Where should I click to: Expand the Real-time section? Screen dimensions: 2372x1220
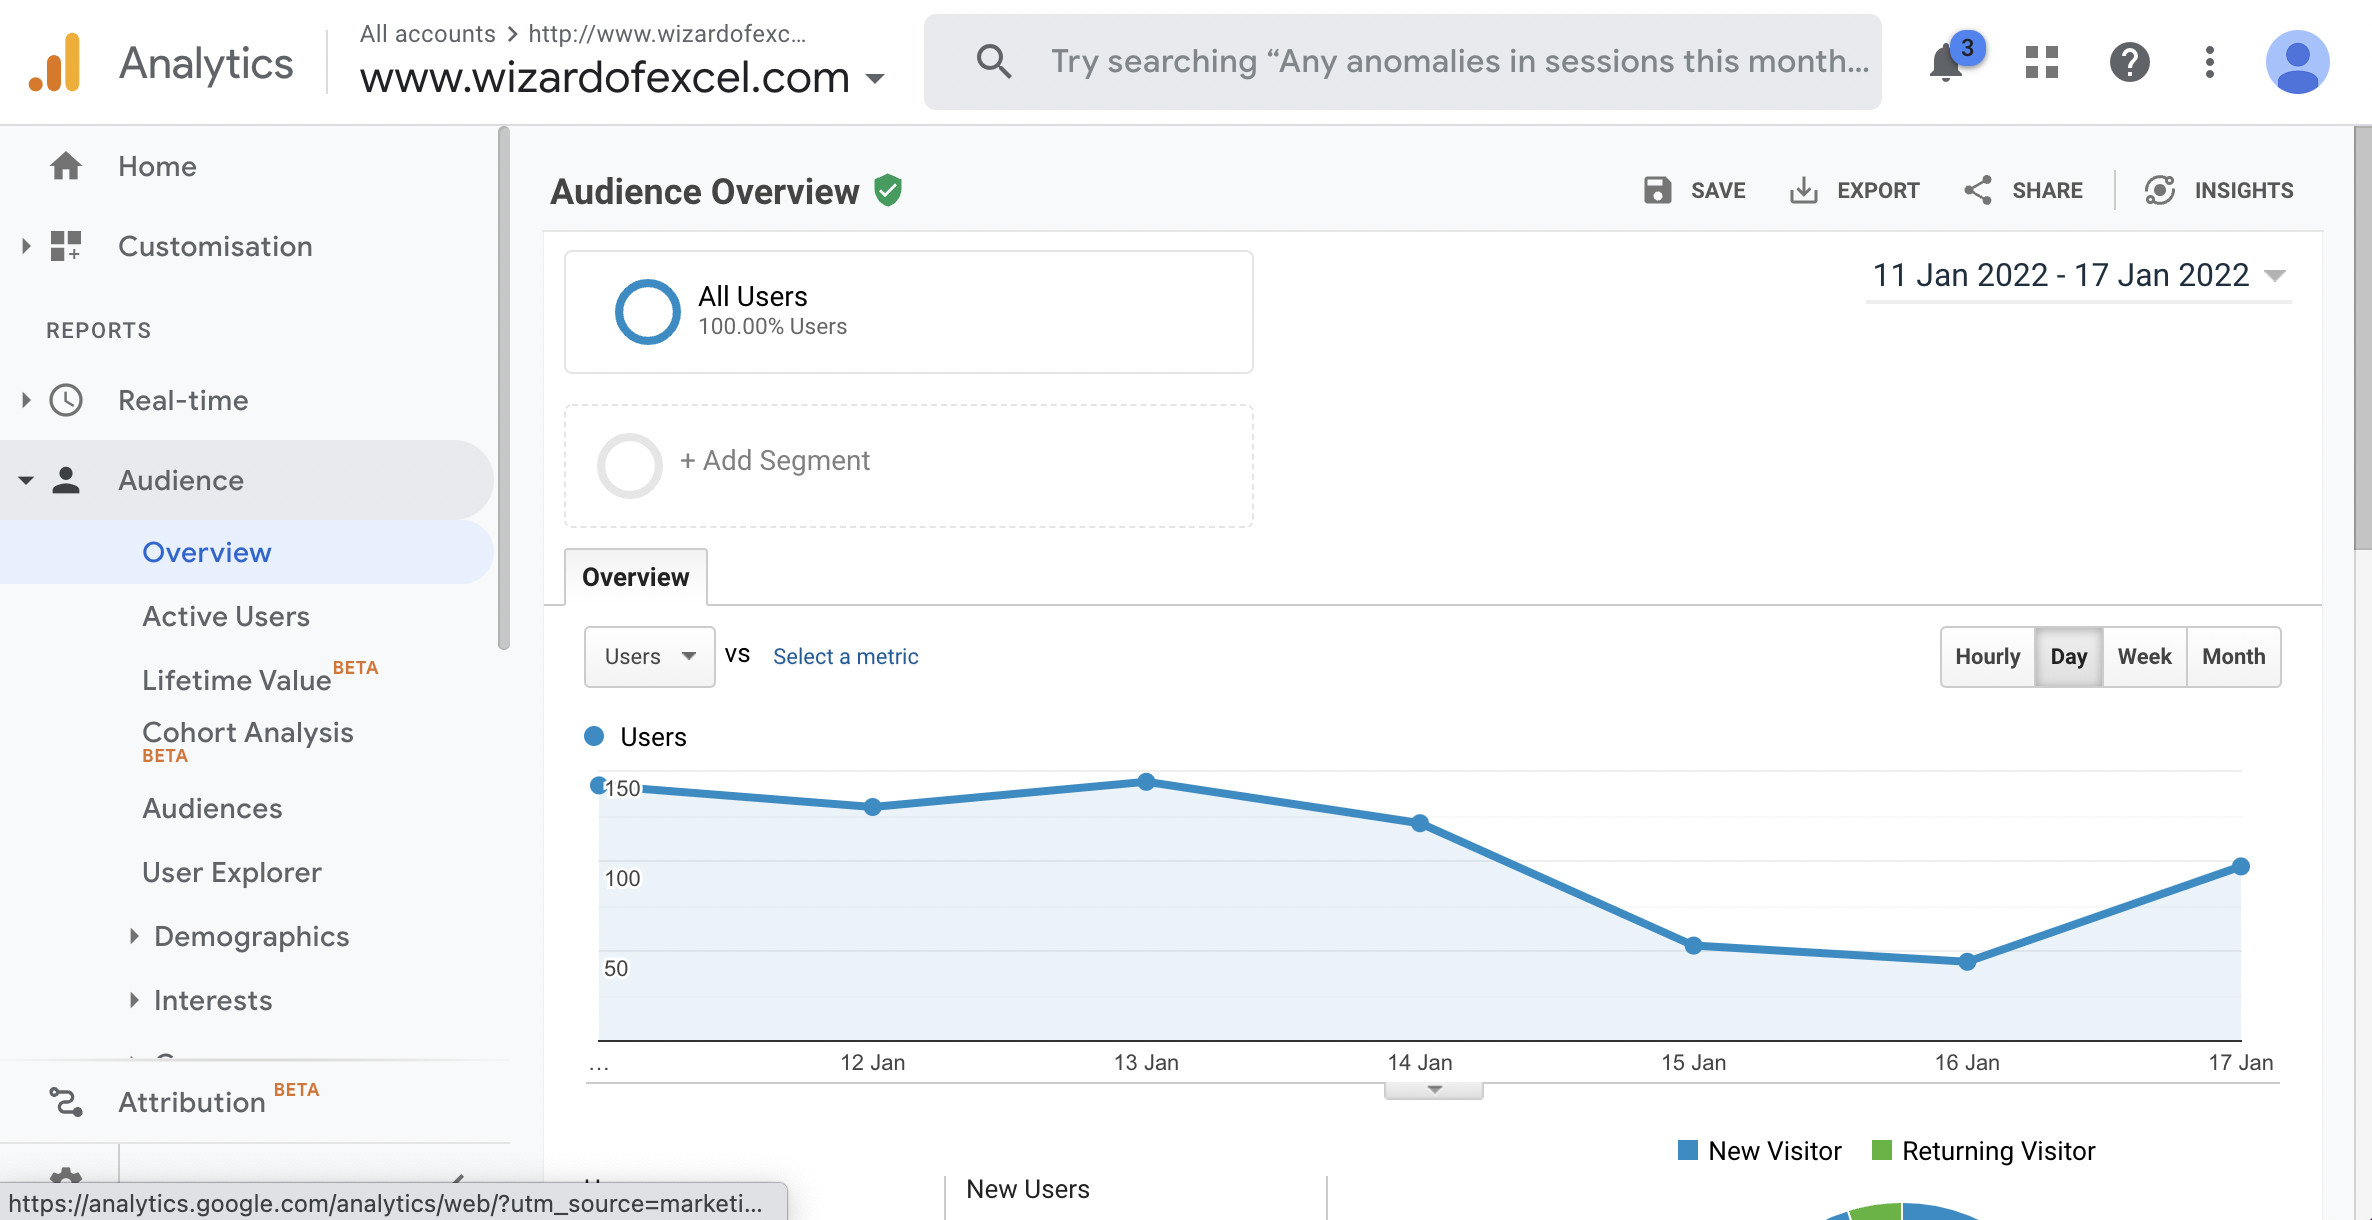[27, 400]
